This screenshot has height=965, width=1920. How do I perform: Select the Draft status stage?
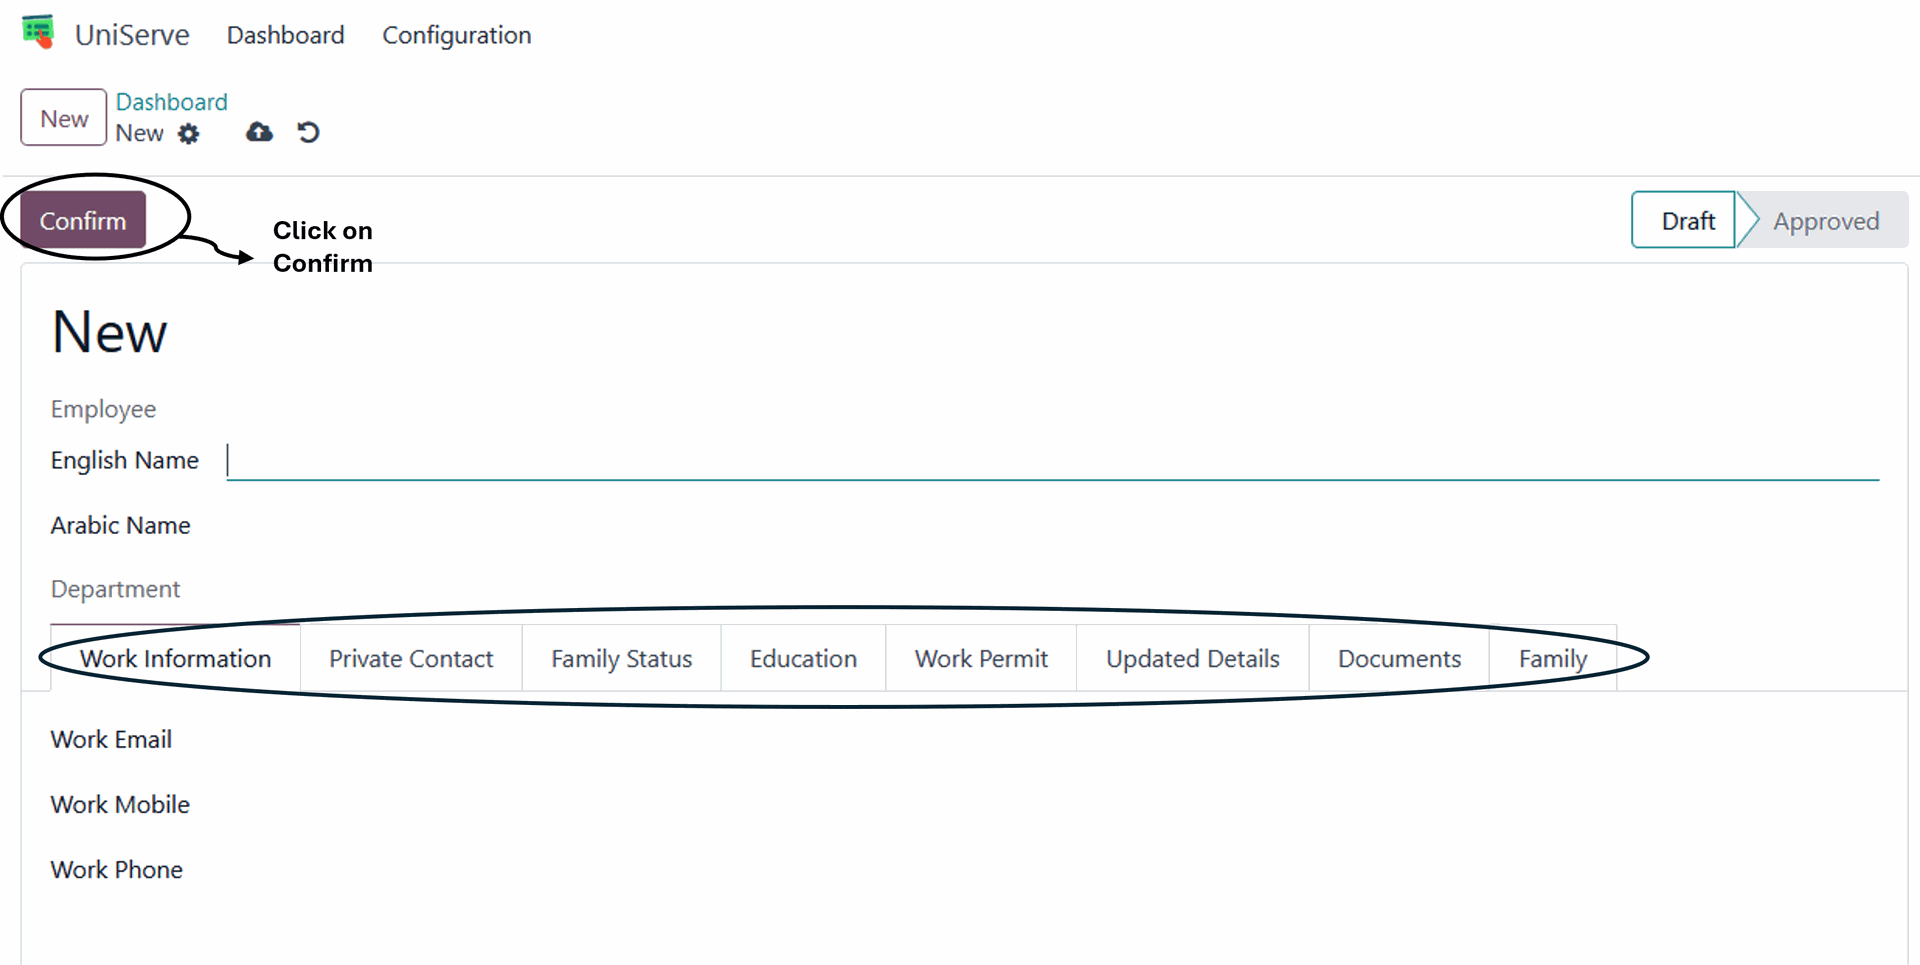1686,220
